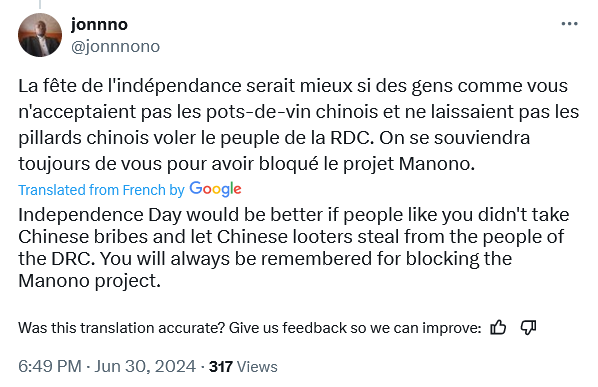
Task: Click the 317 Views count
Action: pos(243,367)
